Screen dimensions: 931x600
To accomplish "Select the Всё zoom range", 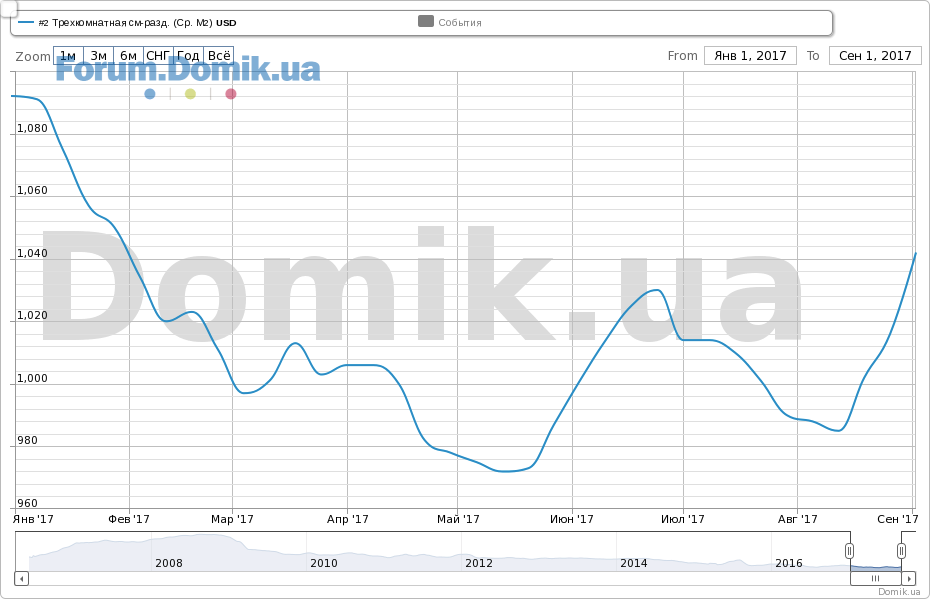I will click(218, 56).
